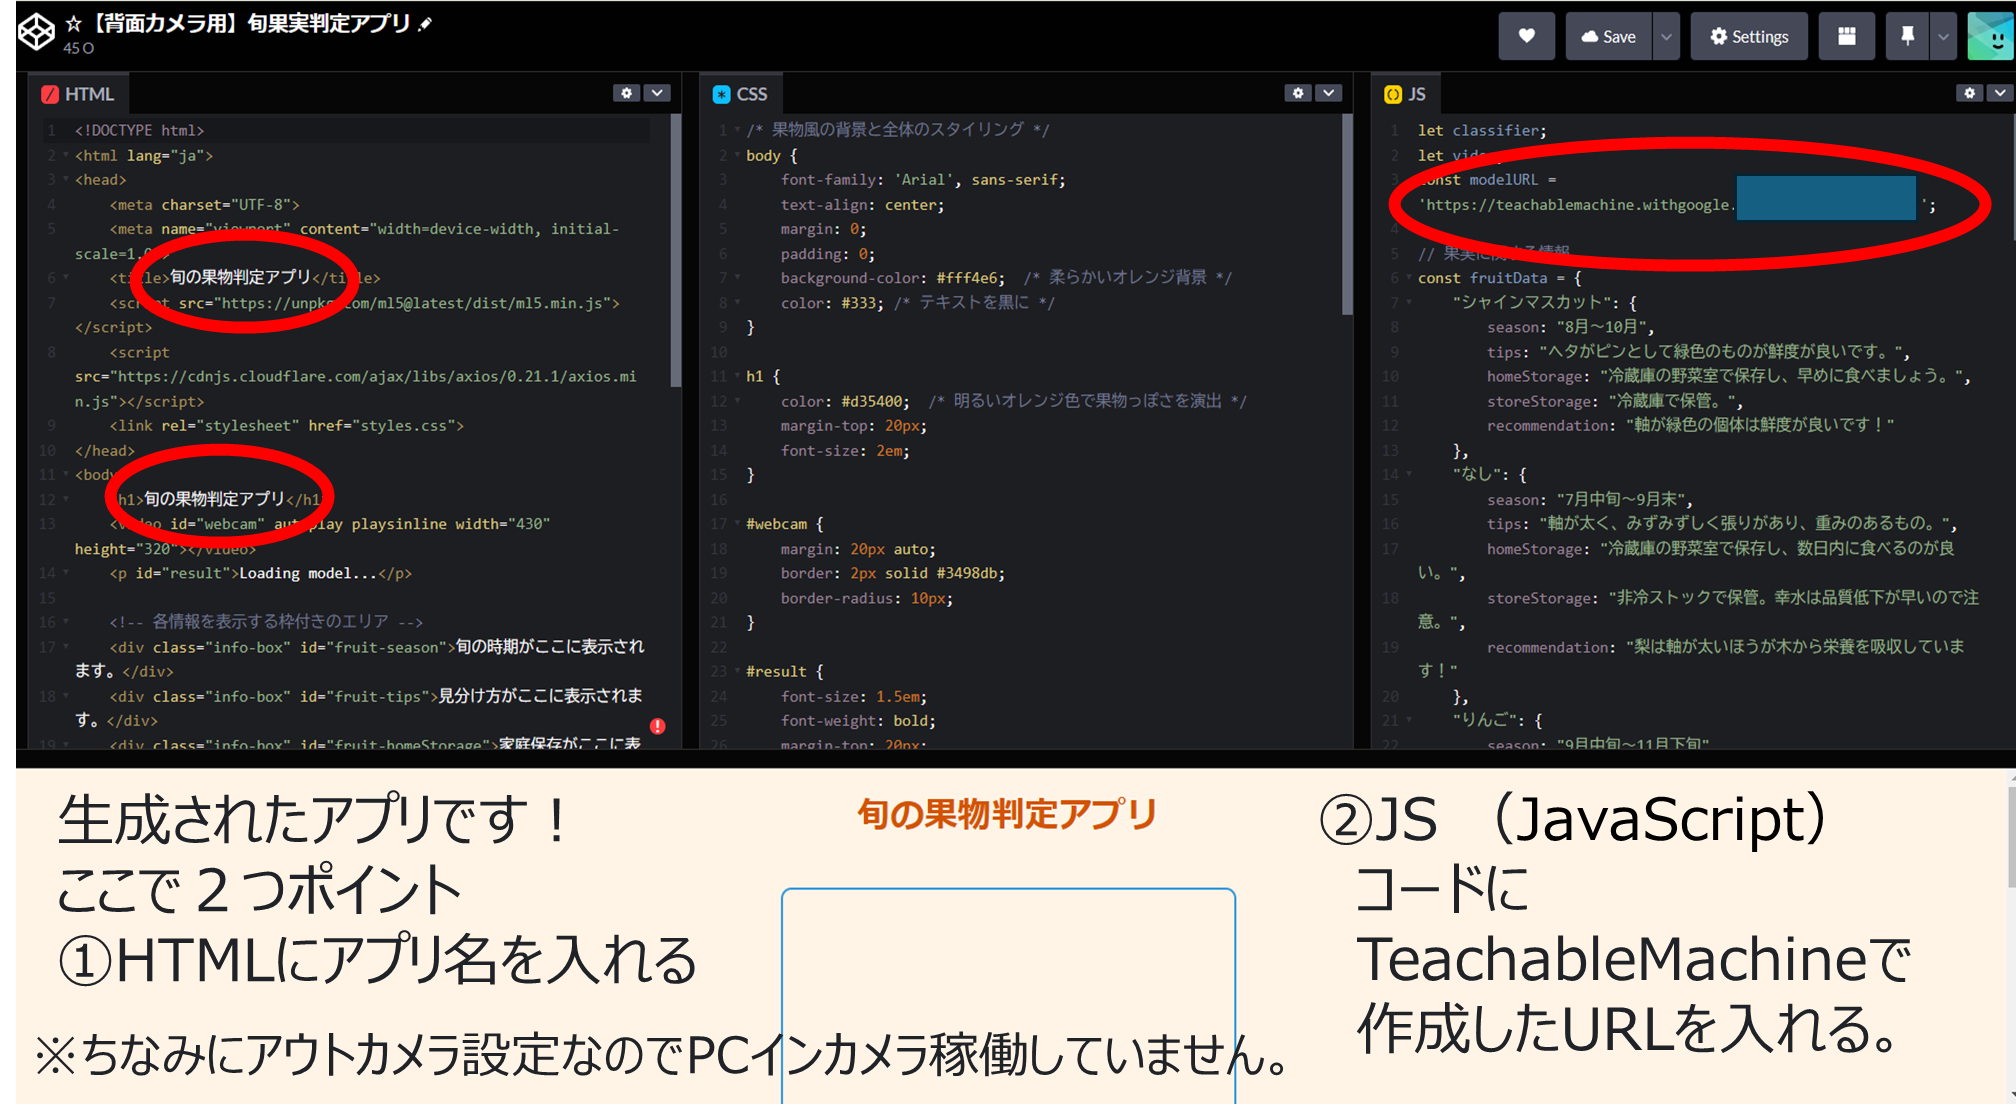2016x1114 pixels.
Task: Open the change view layout icon
Action: click(x=1846, y=37)
